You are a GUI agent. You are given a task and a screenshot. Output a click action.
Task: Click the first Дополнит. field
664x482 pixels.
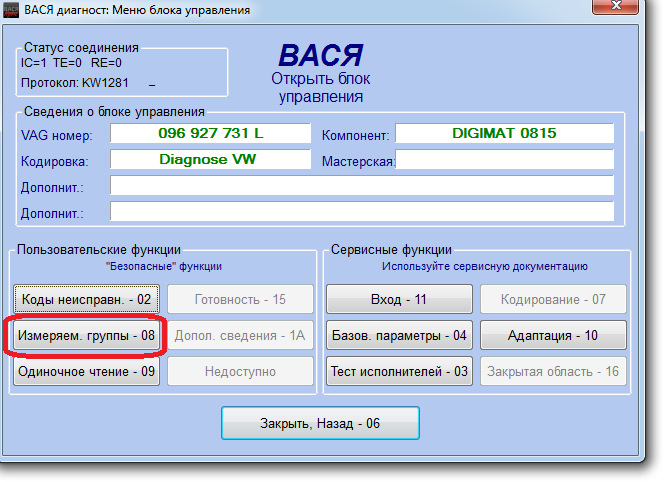tap(362, 186)
